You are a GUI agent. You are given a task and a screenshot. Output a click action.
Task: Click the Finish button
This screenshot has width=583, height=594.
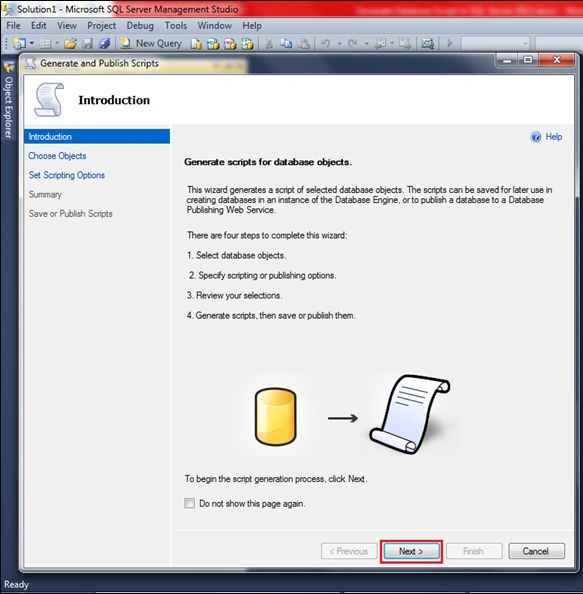point(474,551)
